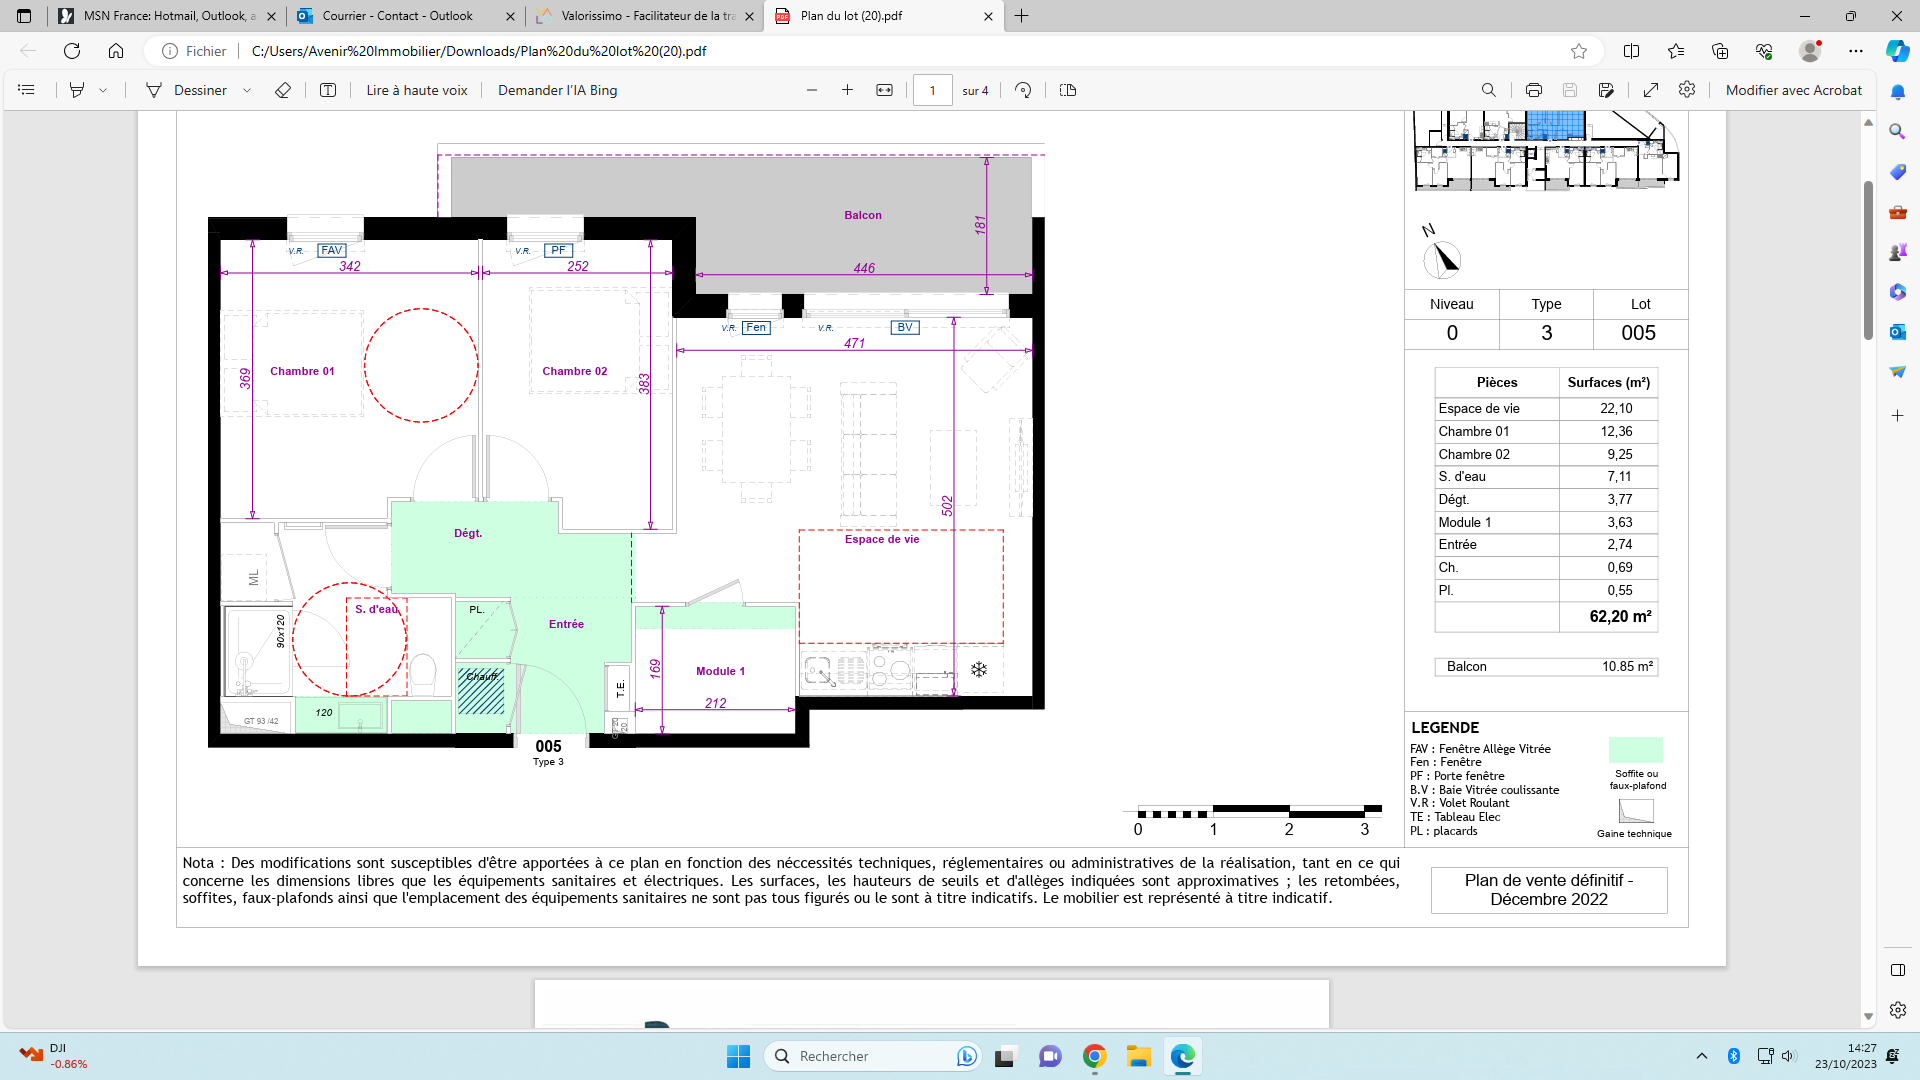Switch to MSN France tab
This screenshot has width=1920, height=1080.
(166, 16)
